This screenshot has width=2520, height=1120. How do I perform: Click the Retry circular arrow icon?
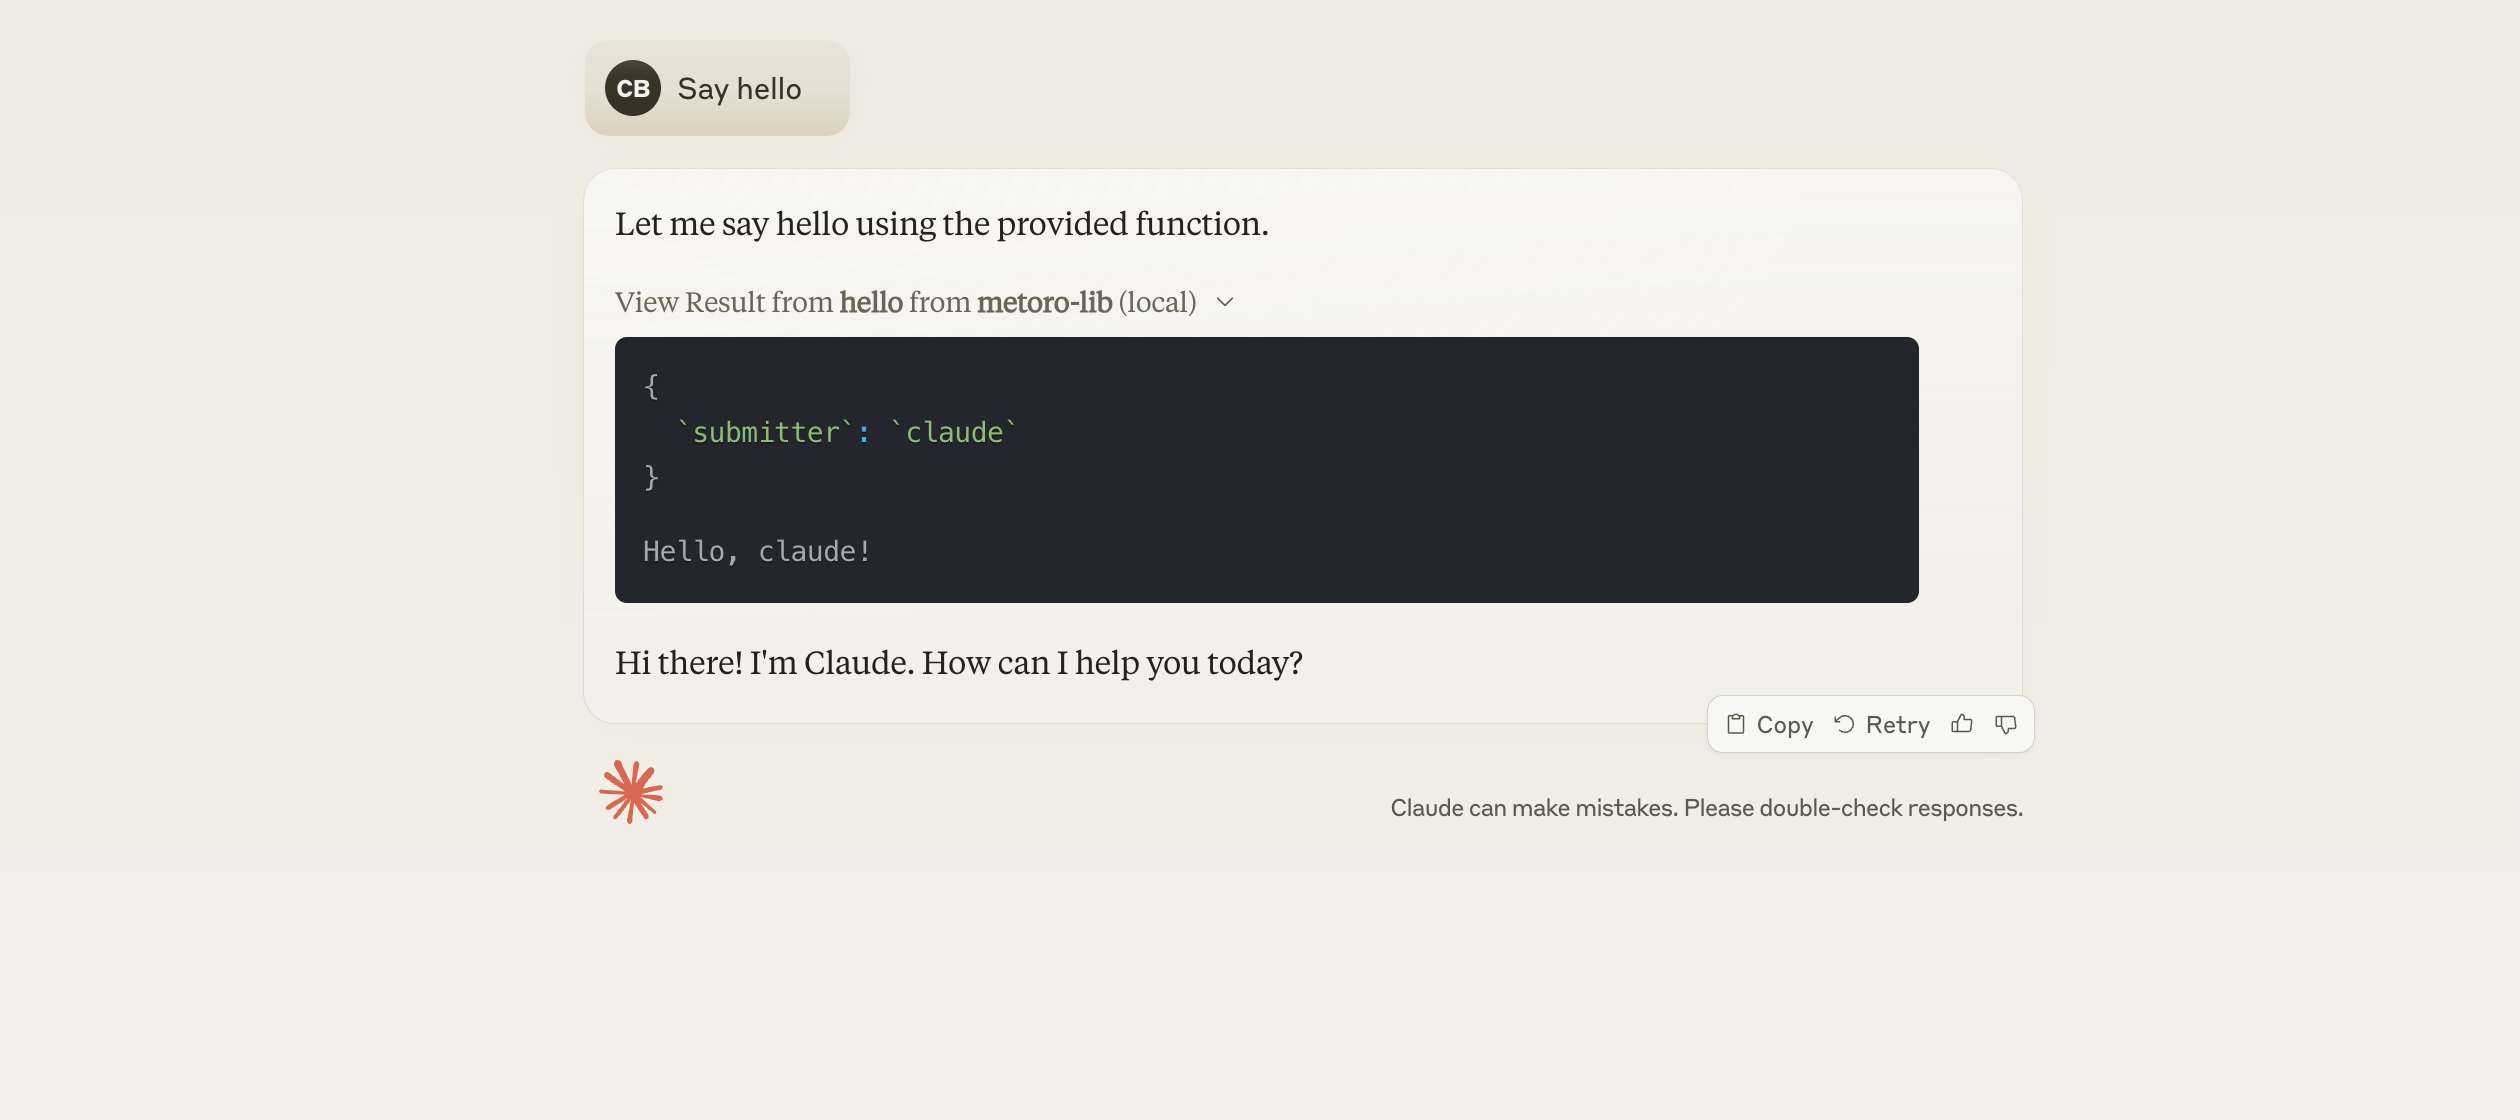point(1845,724)
